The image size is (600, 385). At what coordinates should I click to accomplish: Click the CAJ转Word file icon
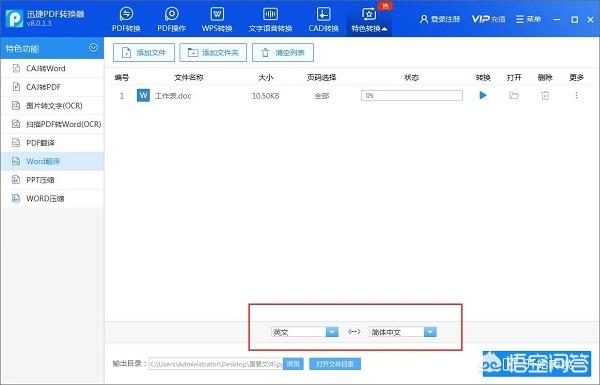(16, 69)
